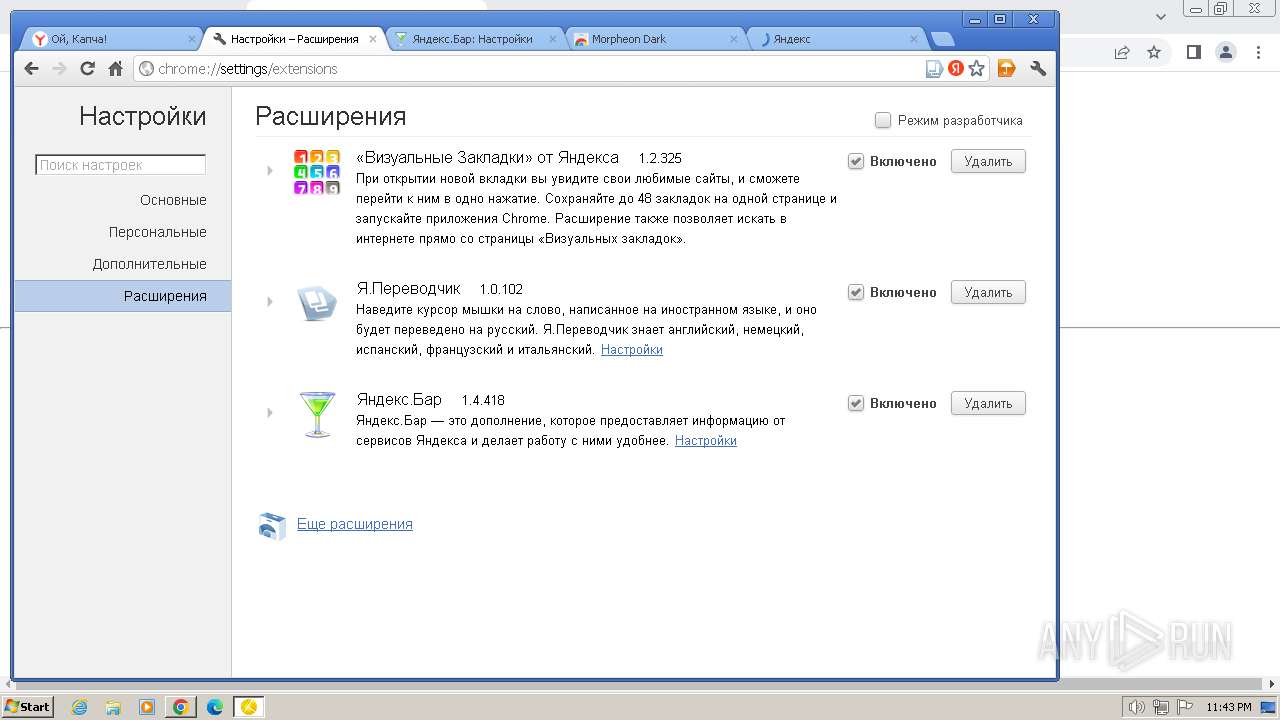Click Удалить for Яндекс.Бар

pos(988,403)
